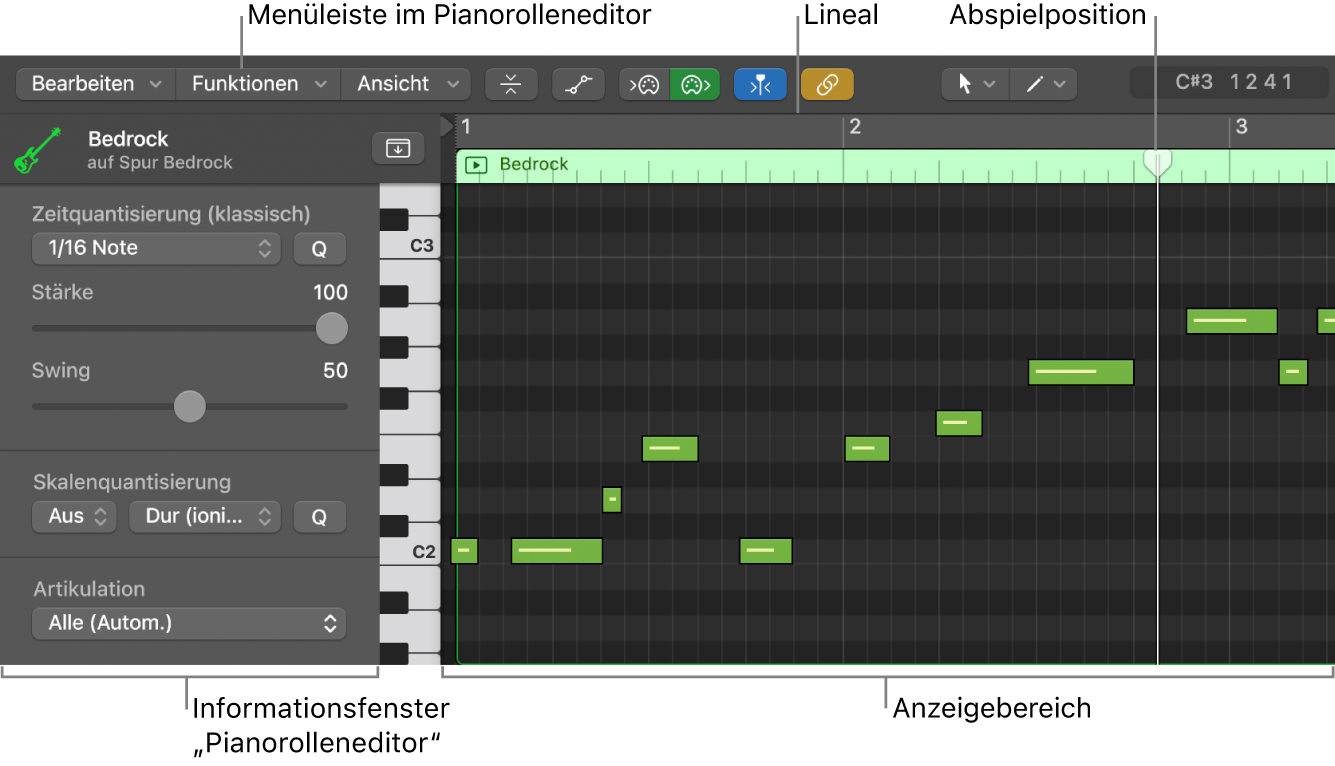
Task: Open the Funktionen menu
Action: pos(258,84)
